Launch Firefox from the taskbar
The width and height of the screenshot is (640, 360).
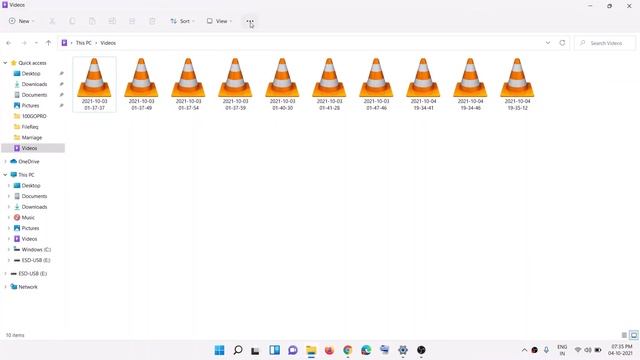tap(329, 350)
